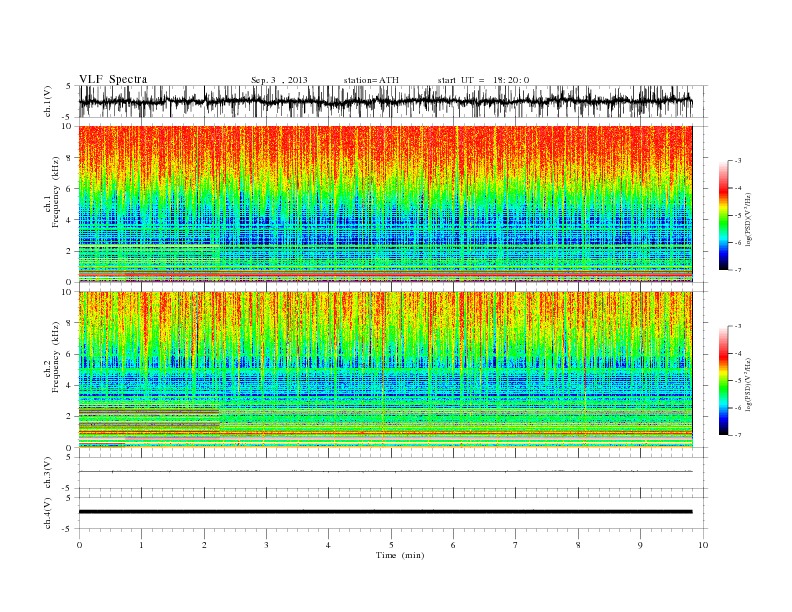This screenshot has height=612, width=792.
Task: Click the "4" kHz tick of ch.2 spectrogram
Action: [69, 385]
